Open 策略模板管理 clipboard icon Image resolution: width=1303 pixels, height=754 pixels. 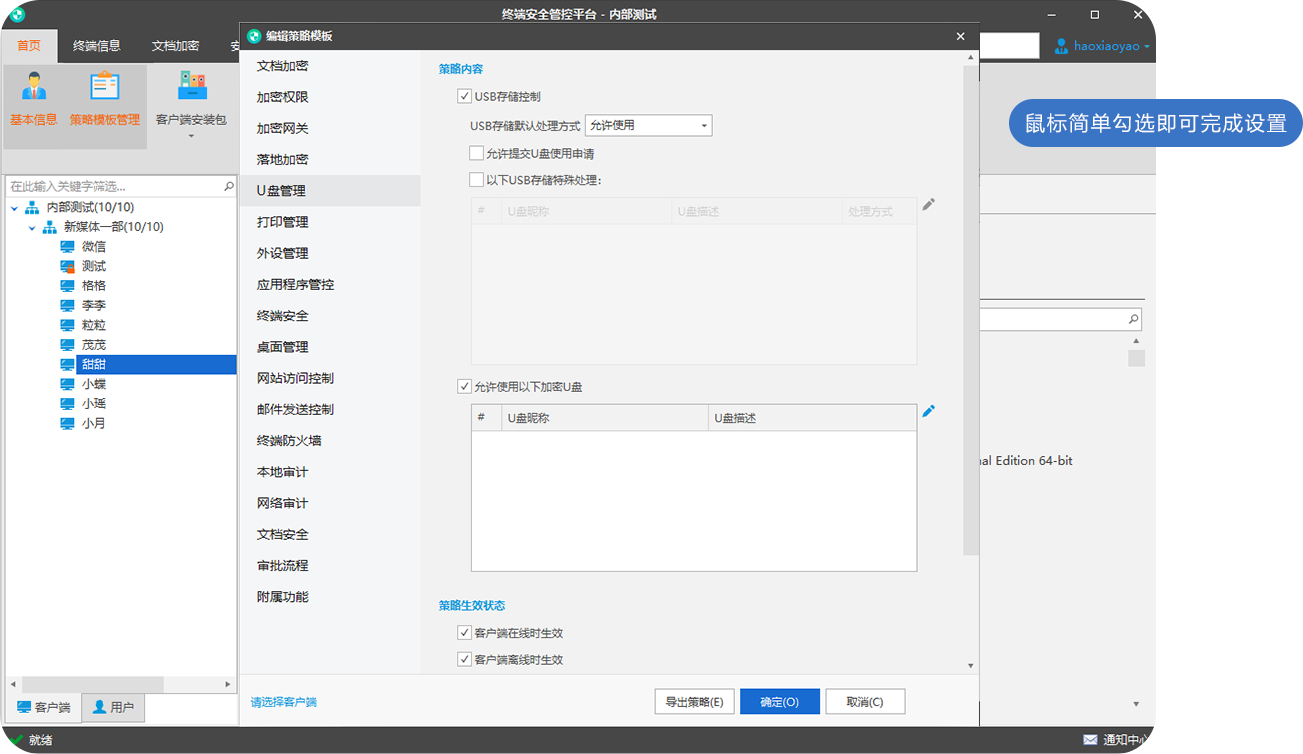pyautogui.click(x=105, y=88)
